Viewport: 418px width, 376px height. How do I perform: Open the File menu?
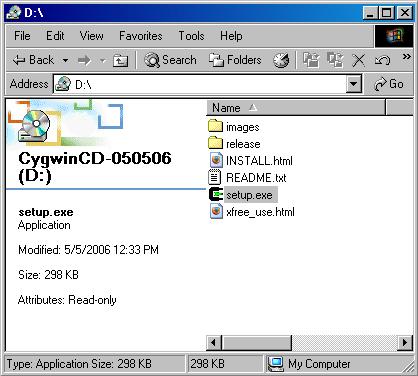click(22, 36)
